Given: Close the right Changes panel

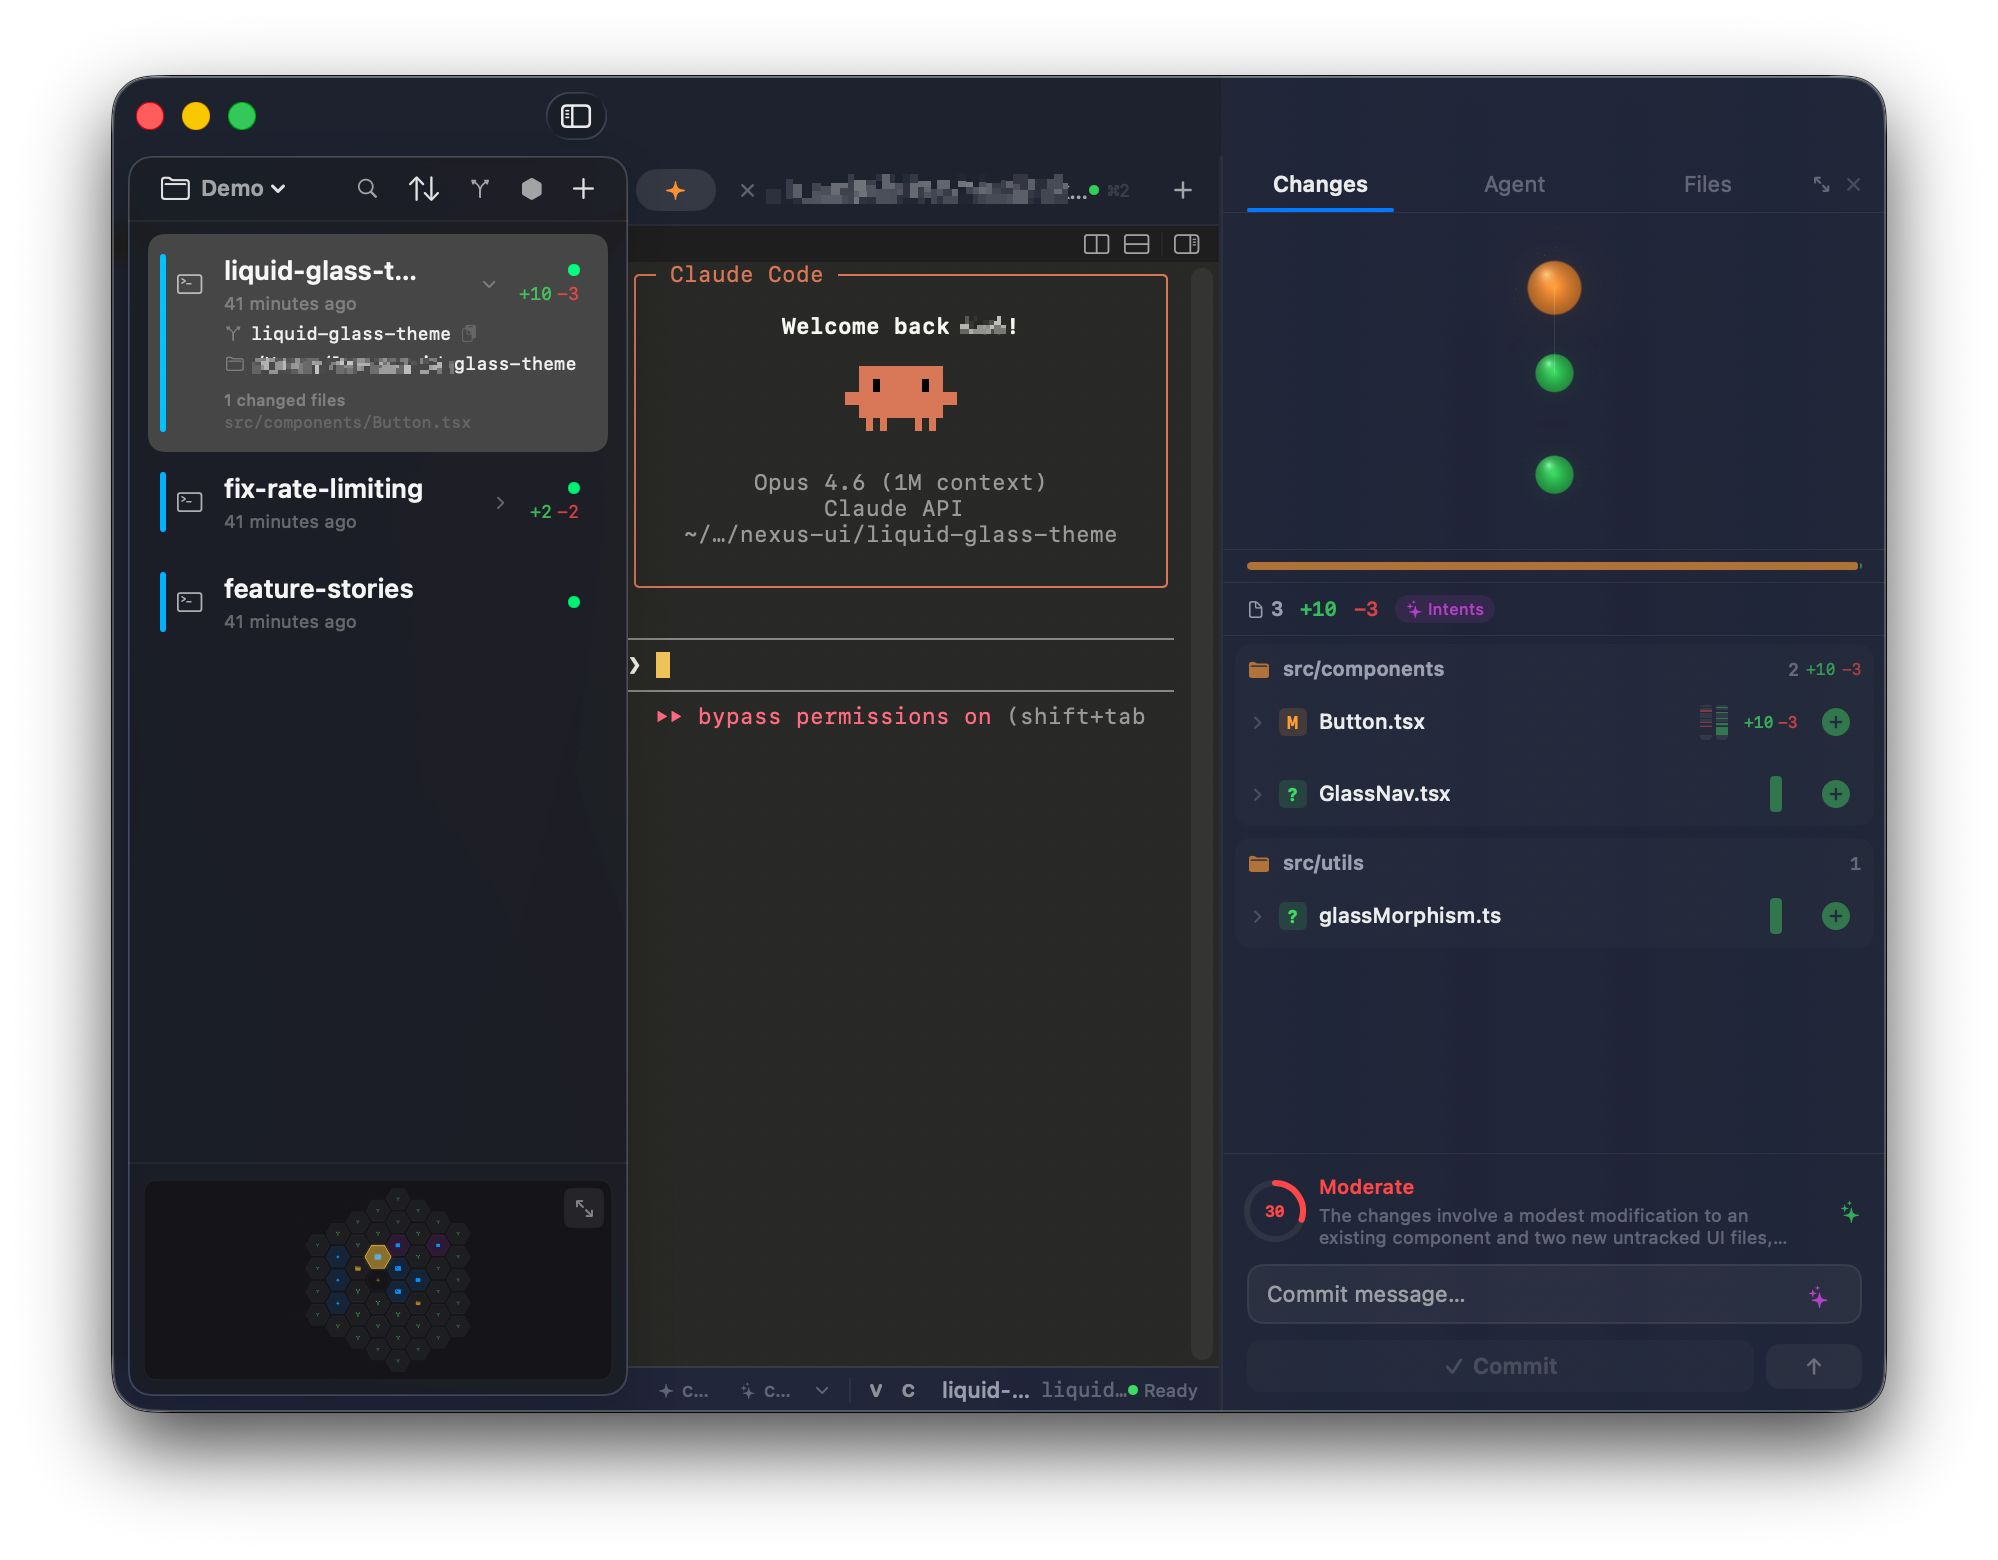Looking at the screenshot, I should point(1854,184).
